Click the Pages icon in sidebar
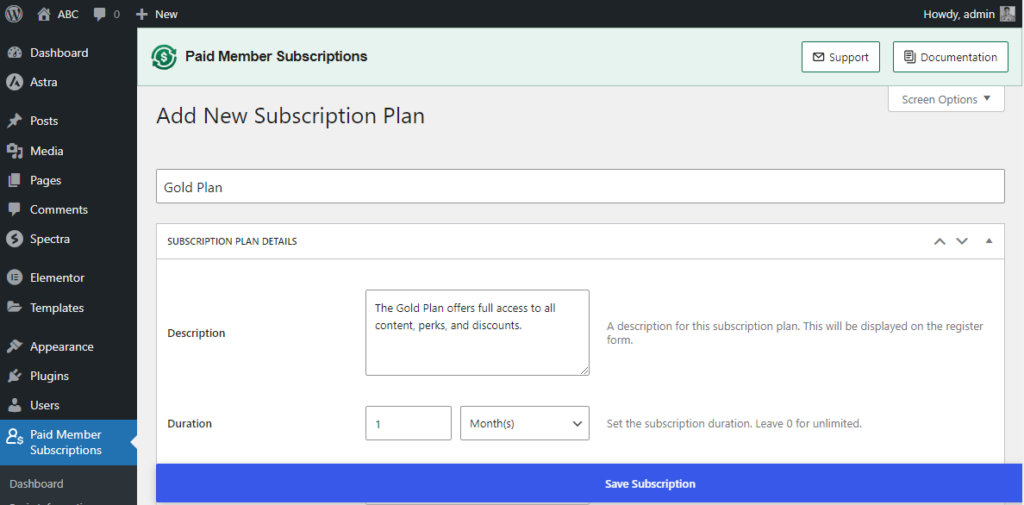 (x=14, y=180)
